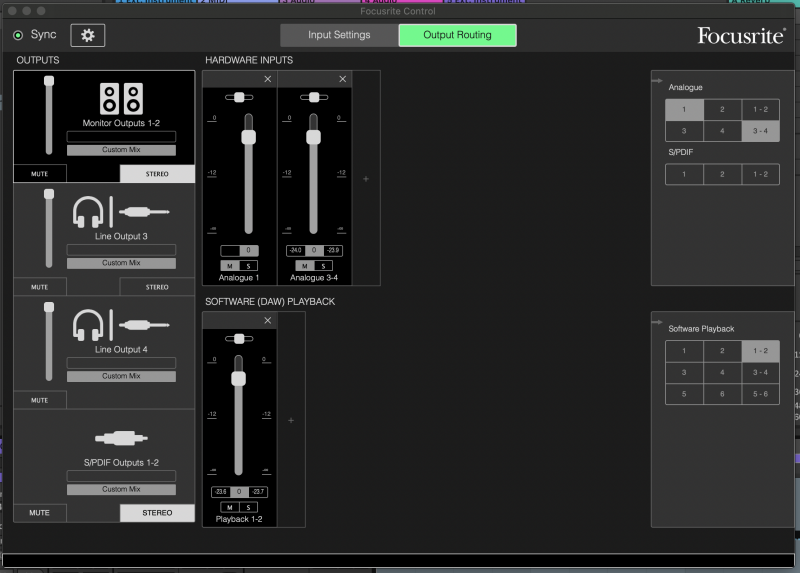Select Software Playback pair 3-4
The width and height of the screenshot is (800, 573).
coord(760,372)
